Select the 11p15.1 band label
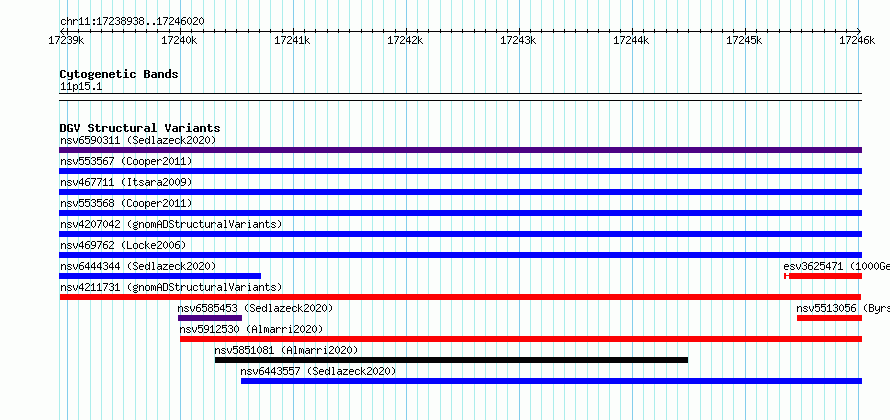890x420 pixels. point(81,87)
